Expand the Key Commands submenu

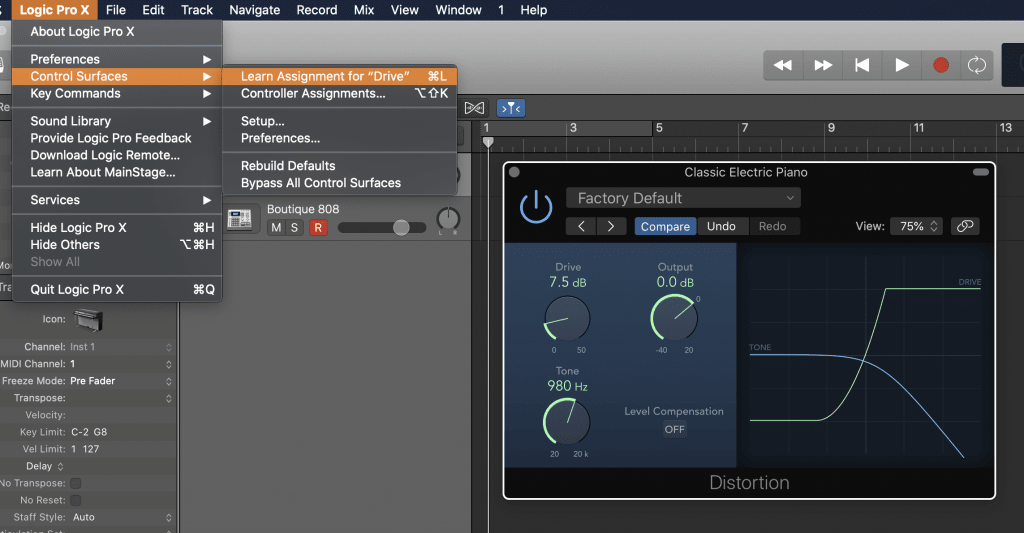[x=117, y=93]
